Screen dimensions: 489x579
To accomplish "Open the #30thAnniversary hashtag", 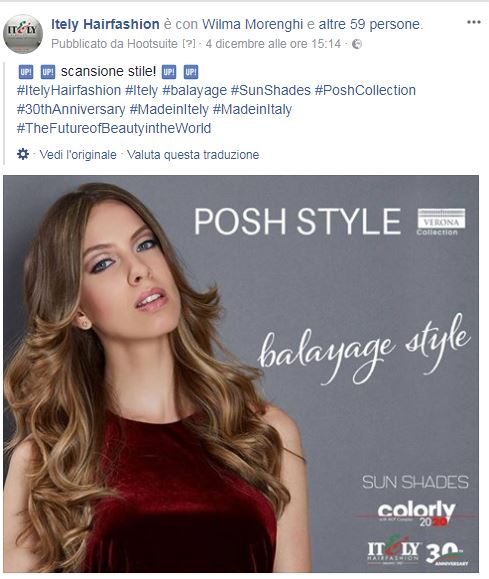I will click(71, 110).
